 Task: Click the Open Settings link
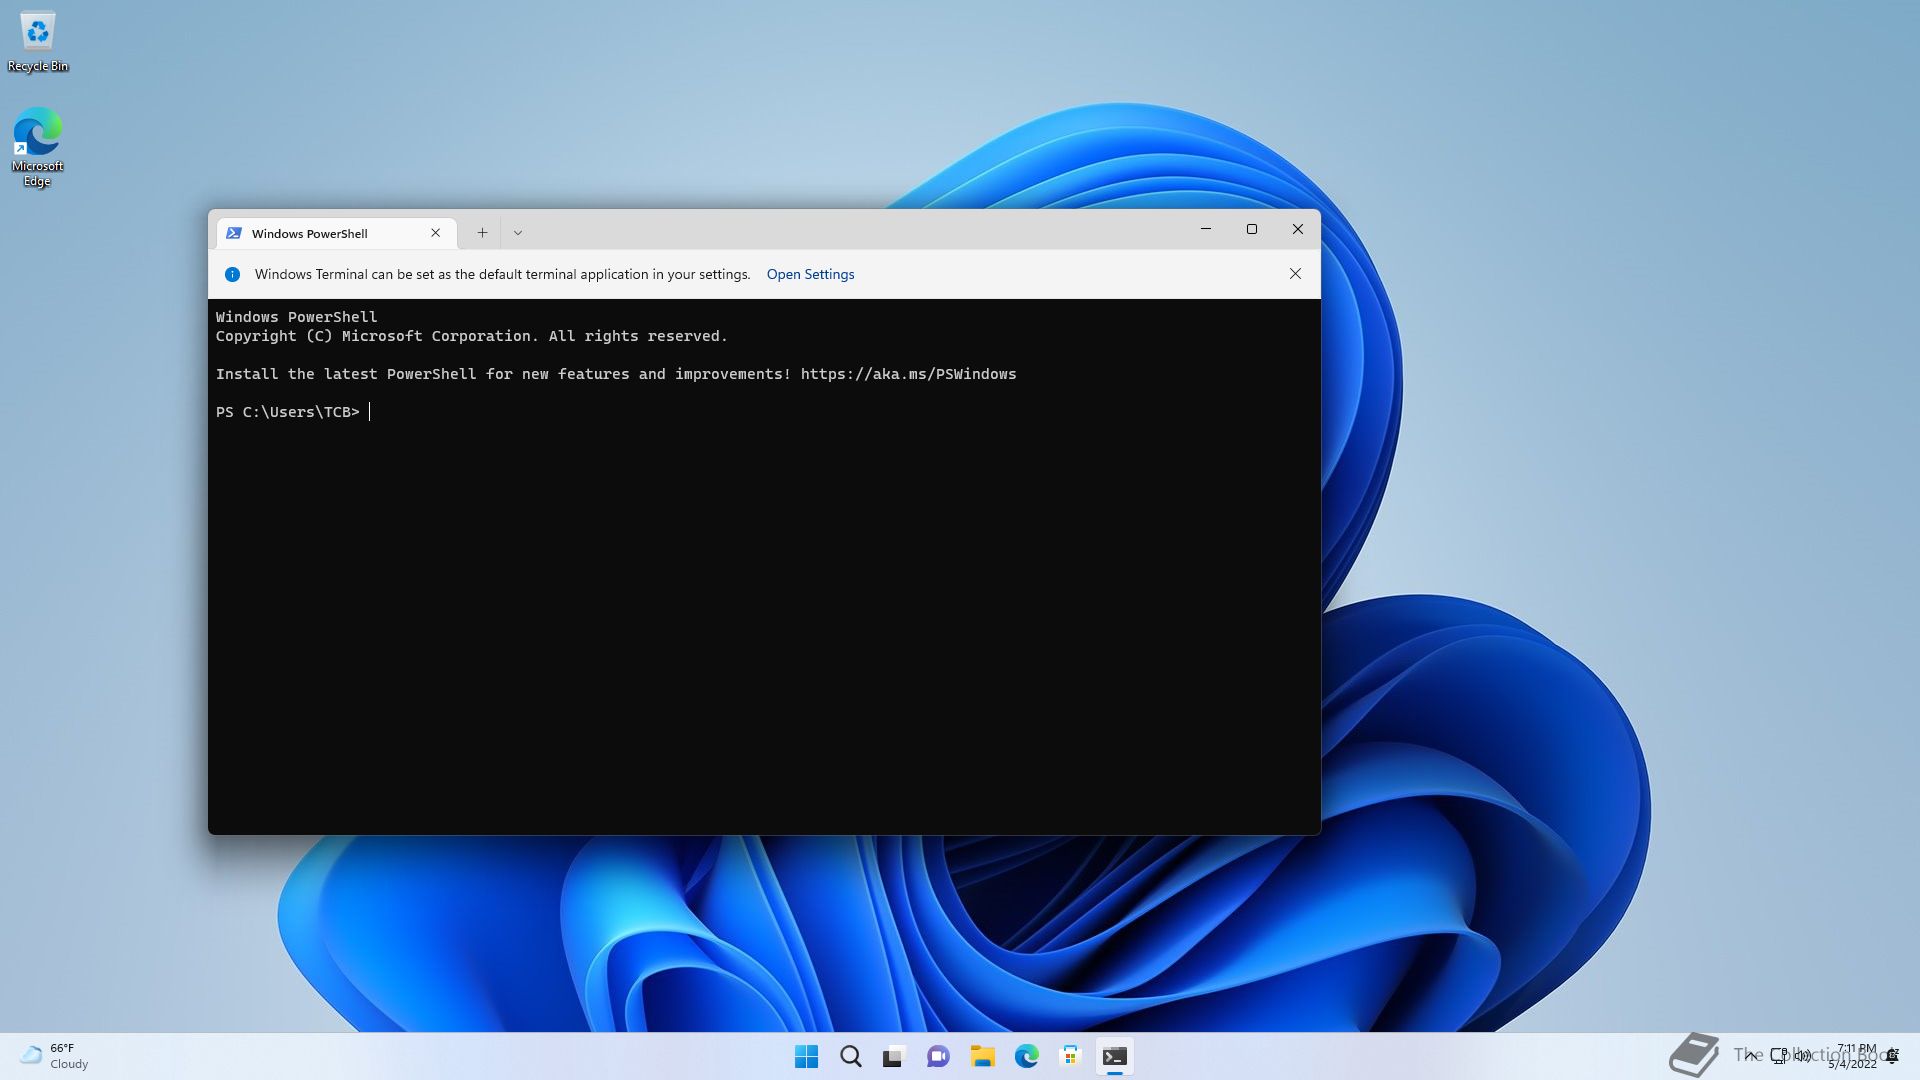coord(810,274)
